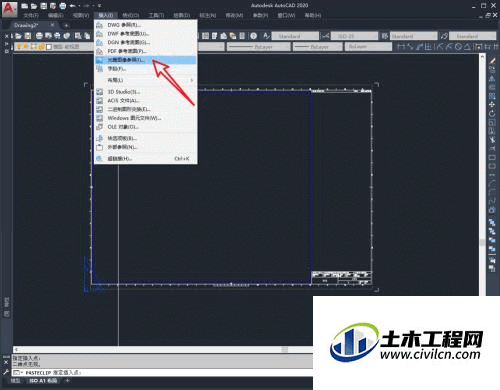This screenshot has height=390, width=500.
Task: Add a new drawing tab with plus
Action: tap(66, 25)
